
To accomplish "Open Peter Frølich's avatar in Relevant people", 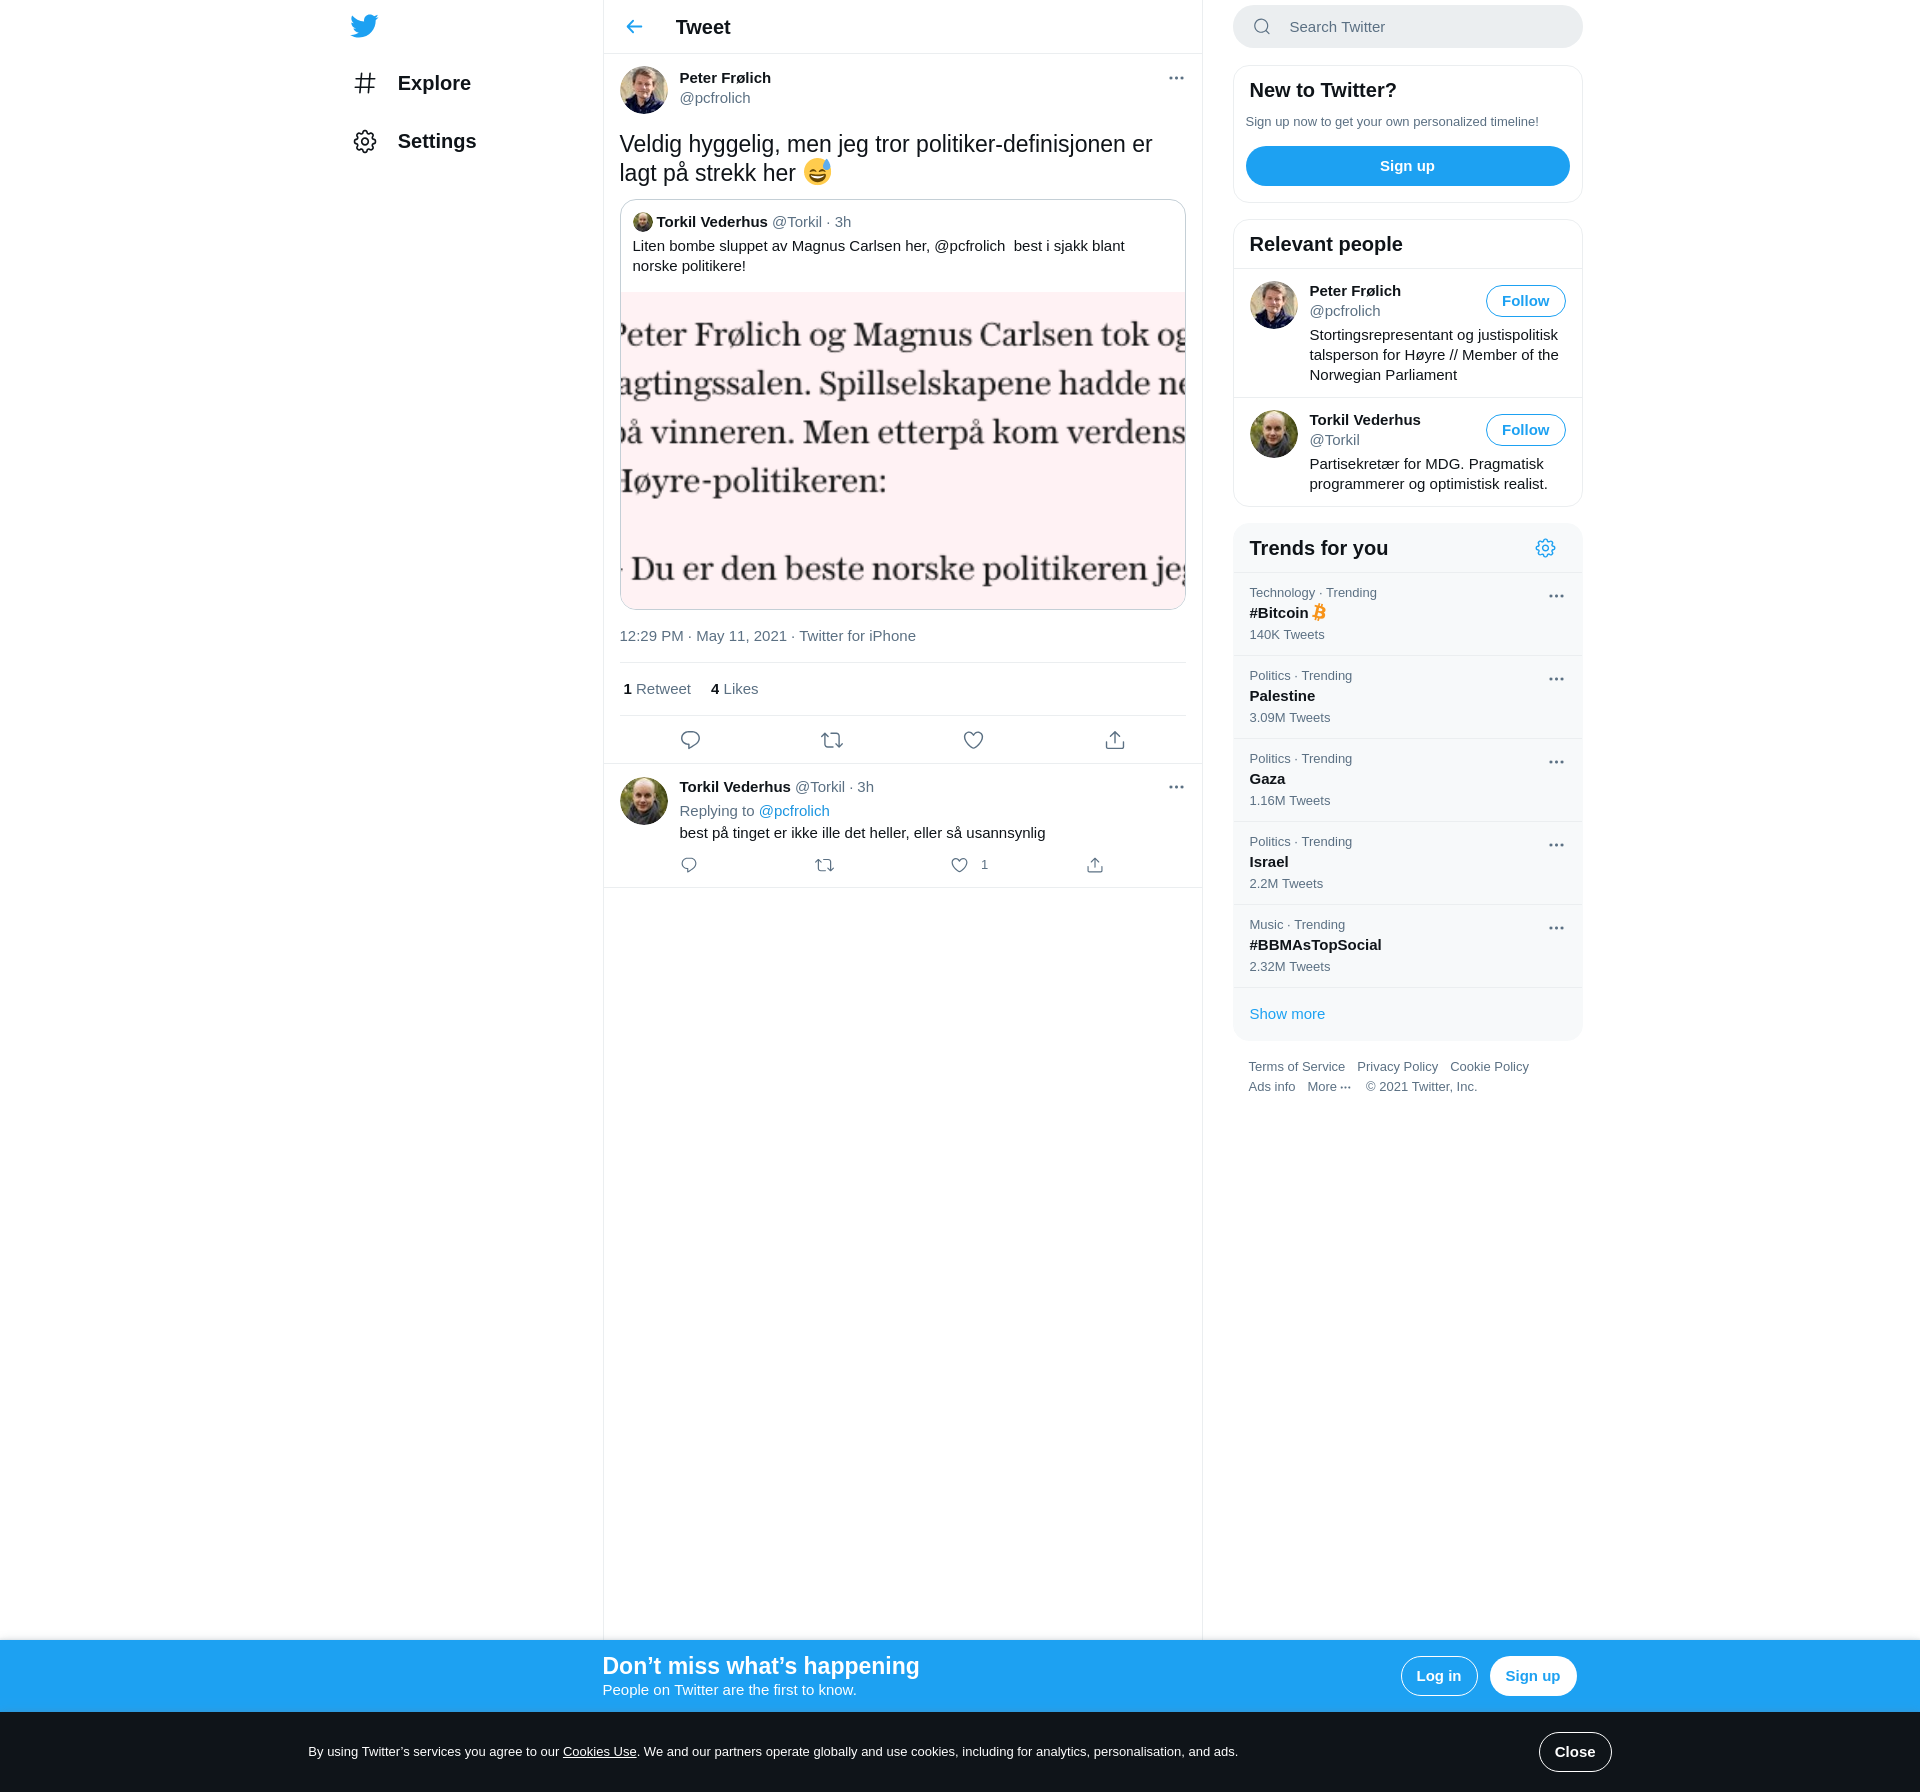I will tap(1274, 305).
